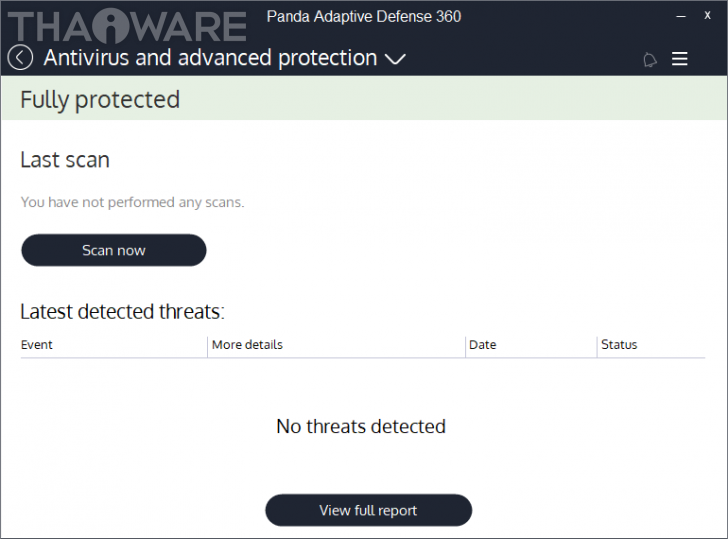Viewport: 728px width, 539px height.
Task: Open the hamburger menu
Action: 679,58
